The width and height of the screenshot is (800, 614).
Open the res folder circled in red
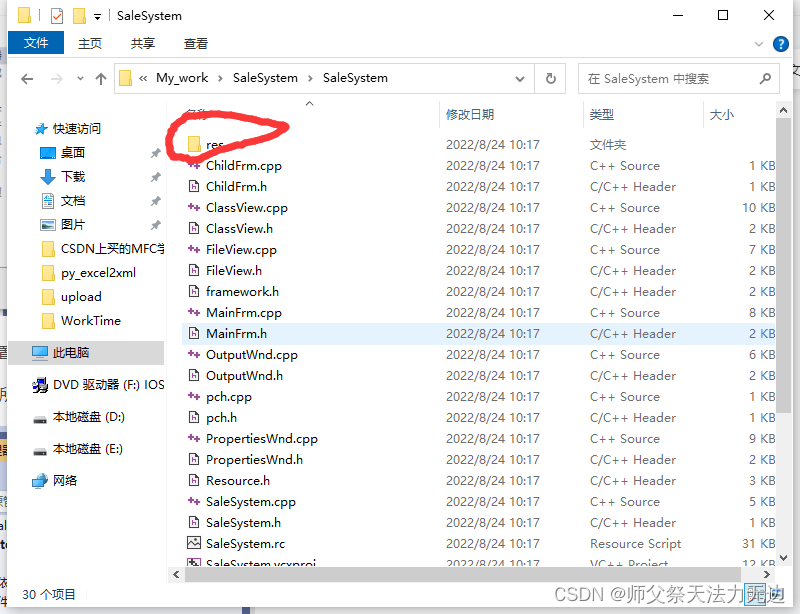pyautogui.click(x=215, y=144)
